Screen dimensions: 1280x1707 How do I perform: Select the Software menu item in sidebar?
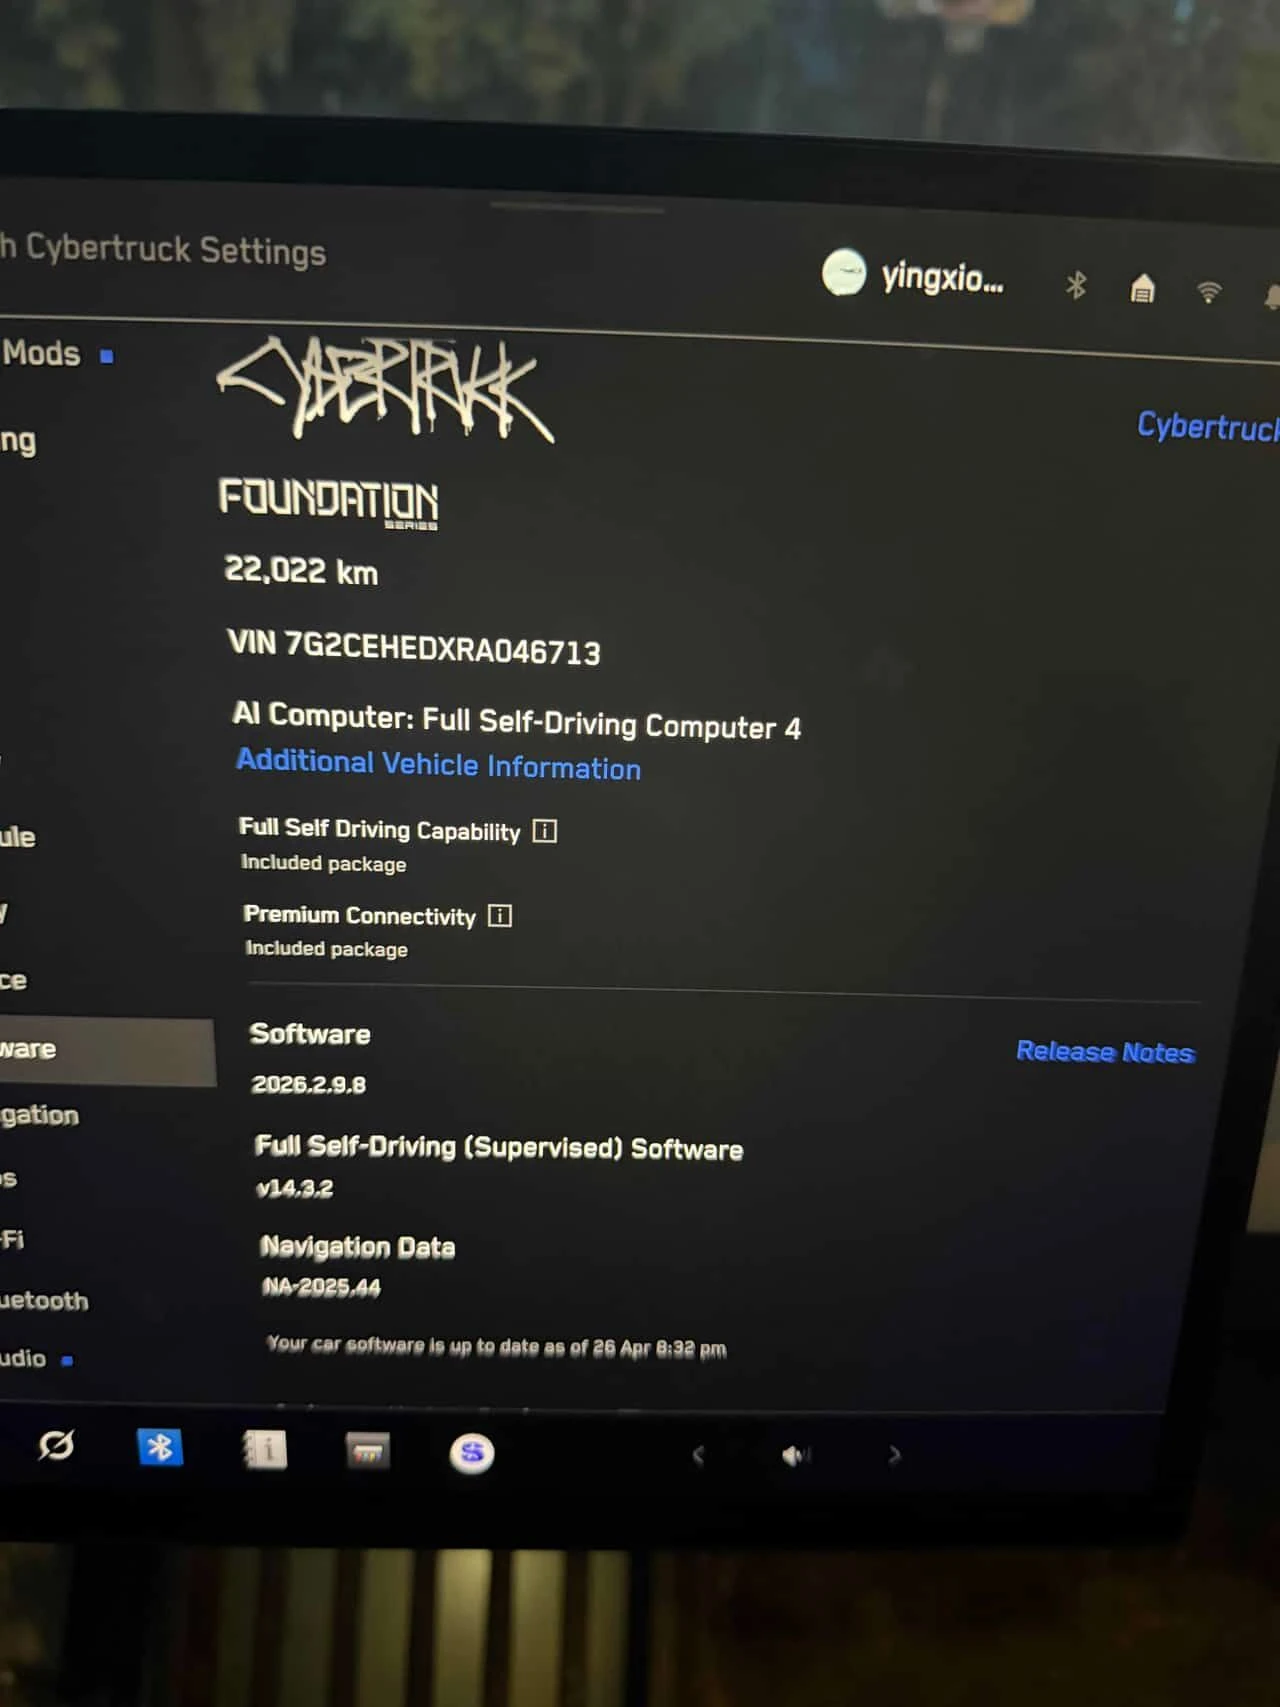pos(107,1051)
